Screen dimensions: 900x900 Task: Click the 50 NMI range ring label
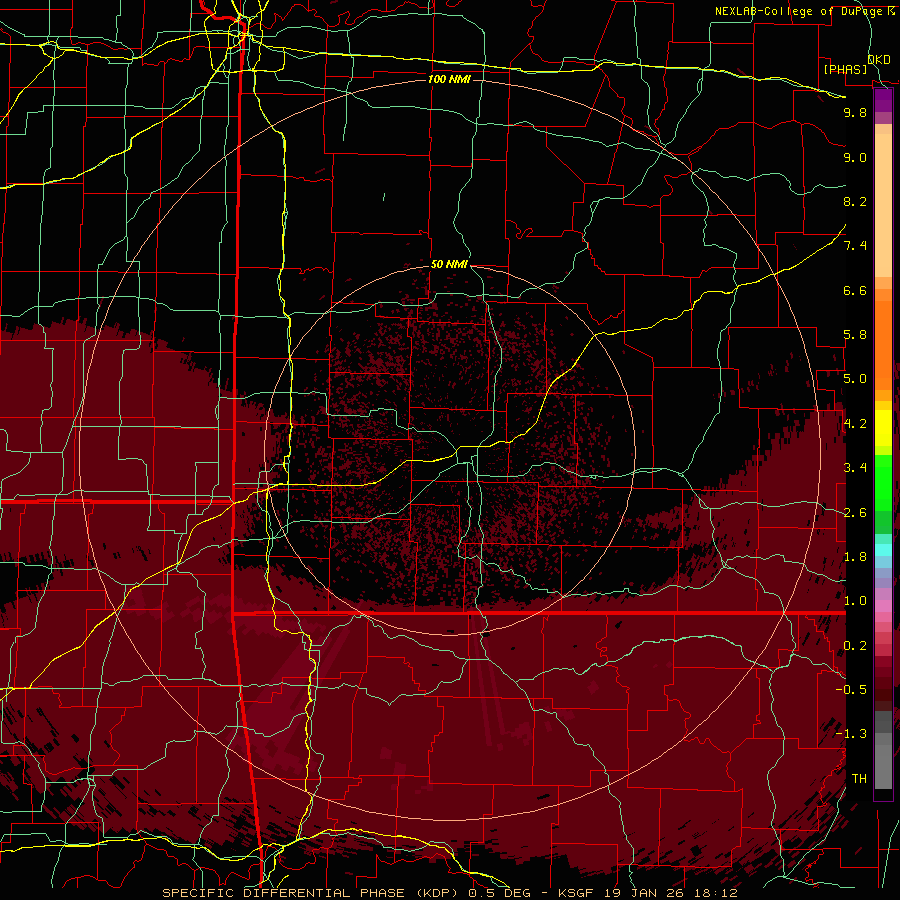[449, 265]
